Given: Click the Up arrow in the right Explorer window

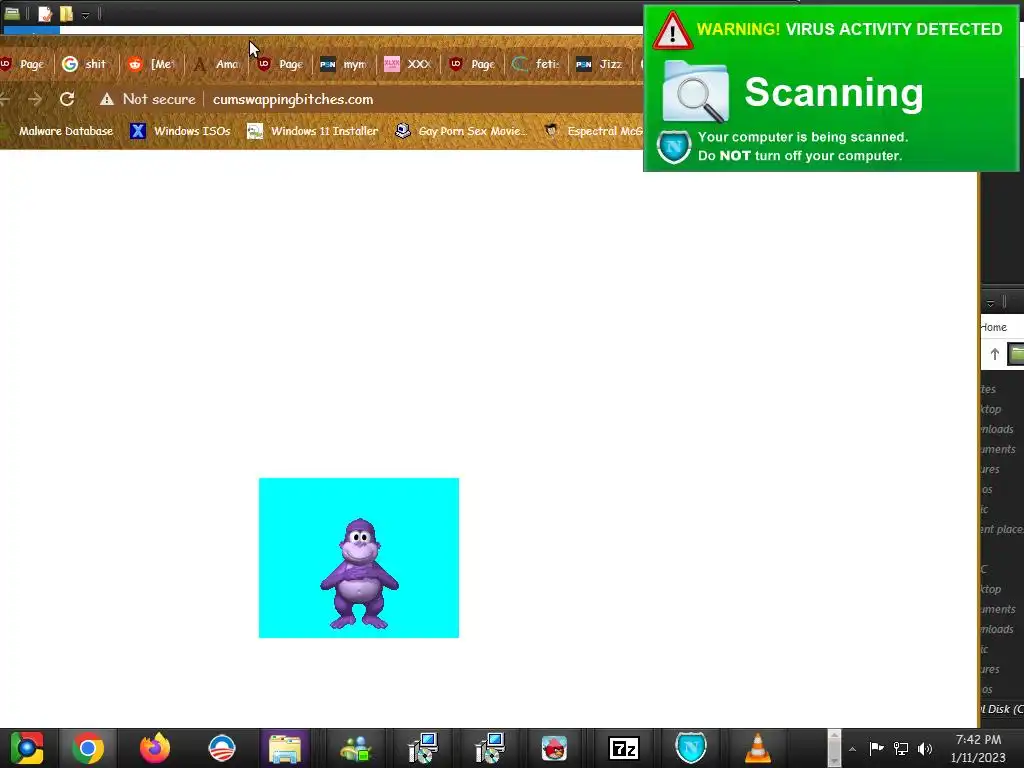Looking at the screenshot, I should (995, 354).
